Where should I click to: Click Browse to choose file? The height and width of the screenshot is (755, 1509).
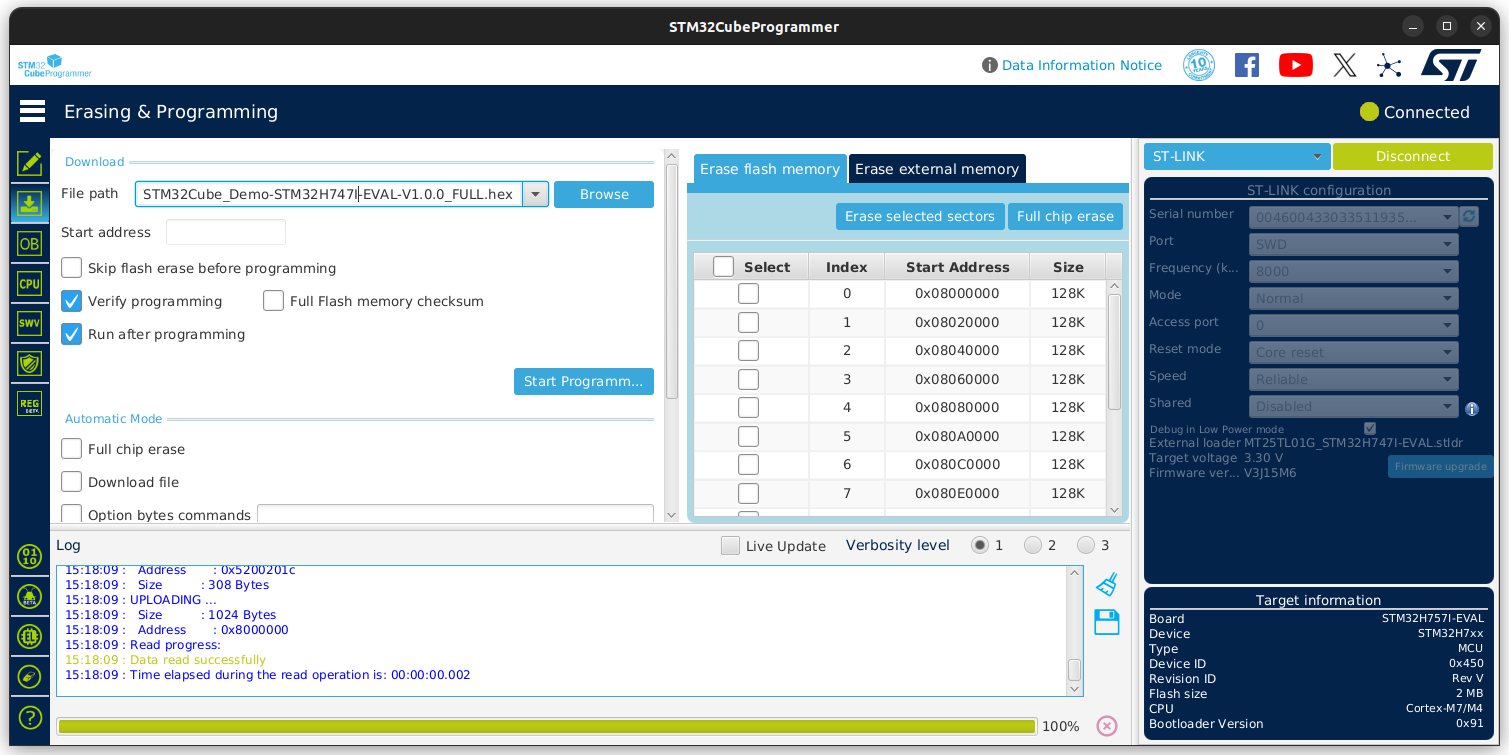pyautogui.click(x=604, y=194)
